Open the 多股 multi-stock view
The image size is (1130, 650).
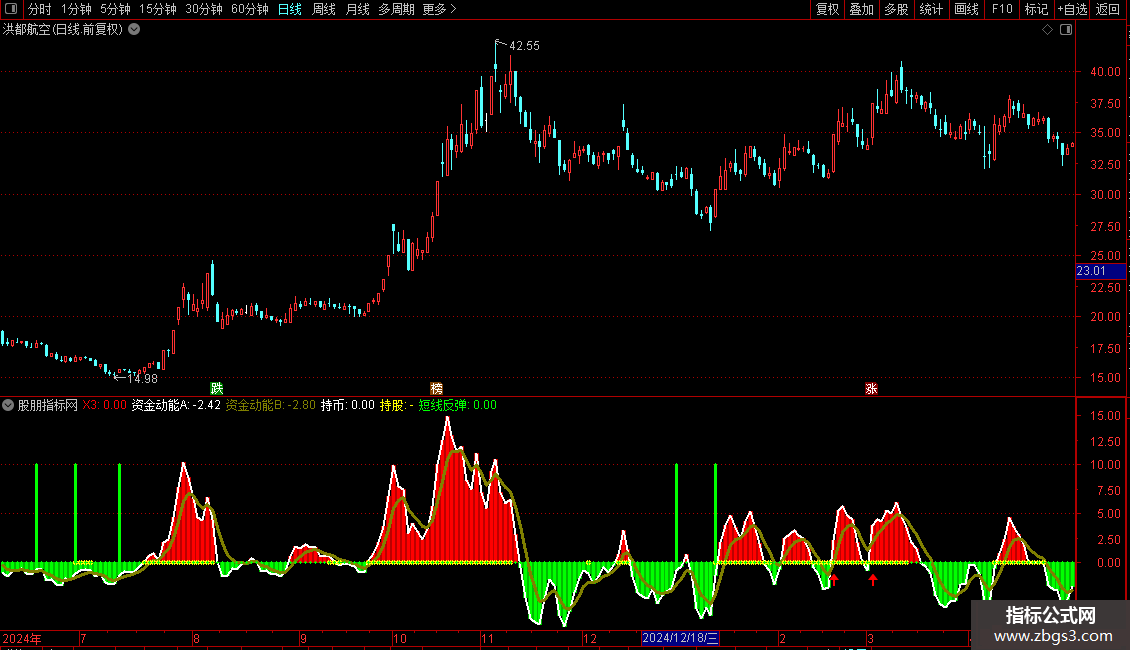(897, 9)
